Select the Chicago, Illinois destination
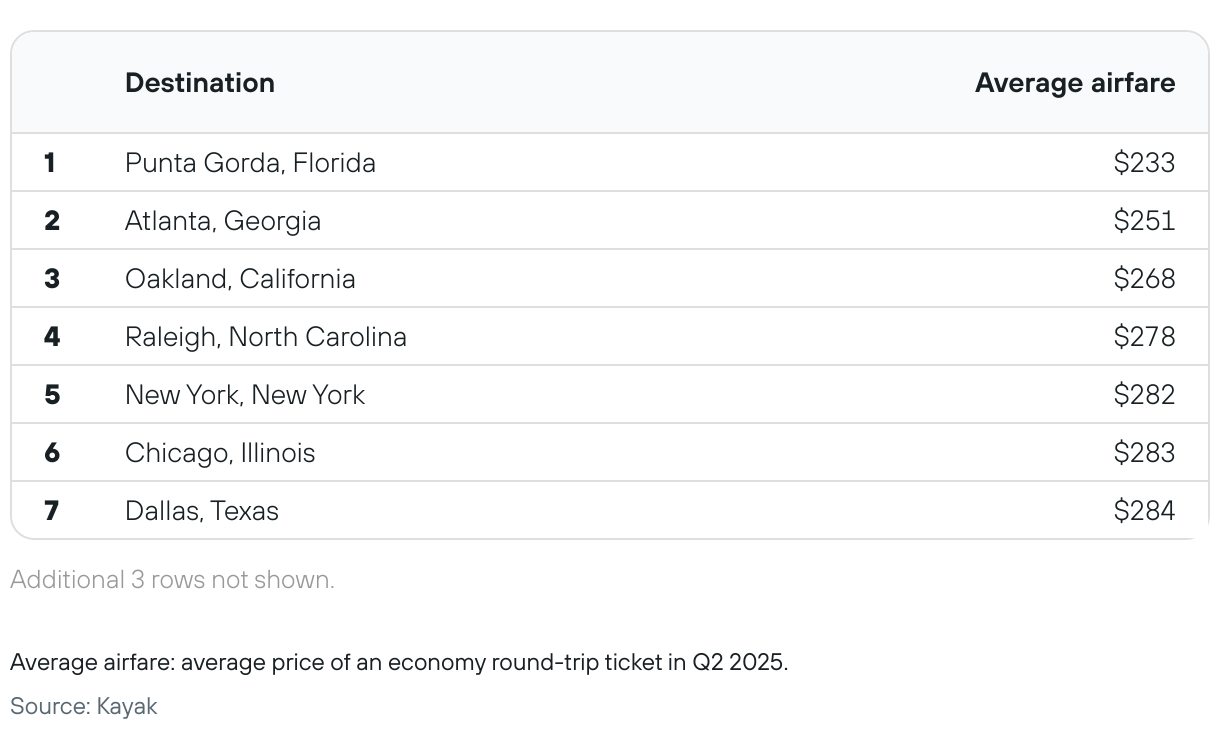This screenshot has width=1220, height=734. 220,453
